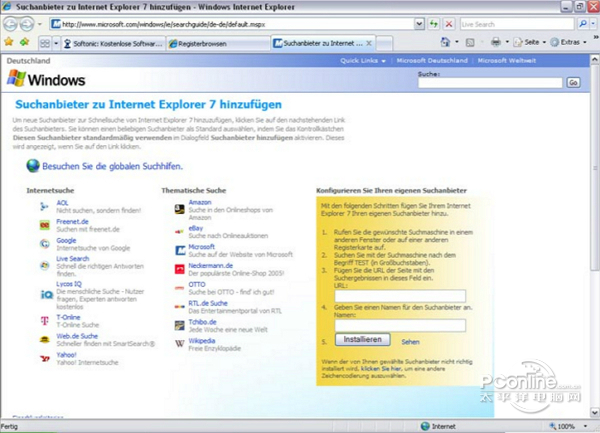Image resolution: width=600 pixels, height=433 pixels.
Task: Add Google search provider link
Action: pyautogui.click(x=66, y=240)
